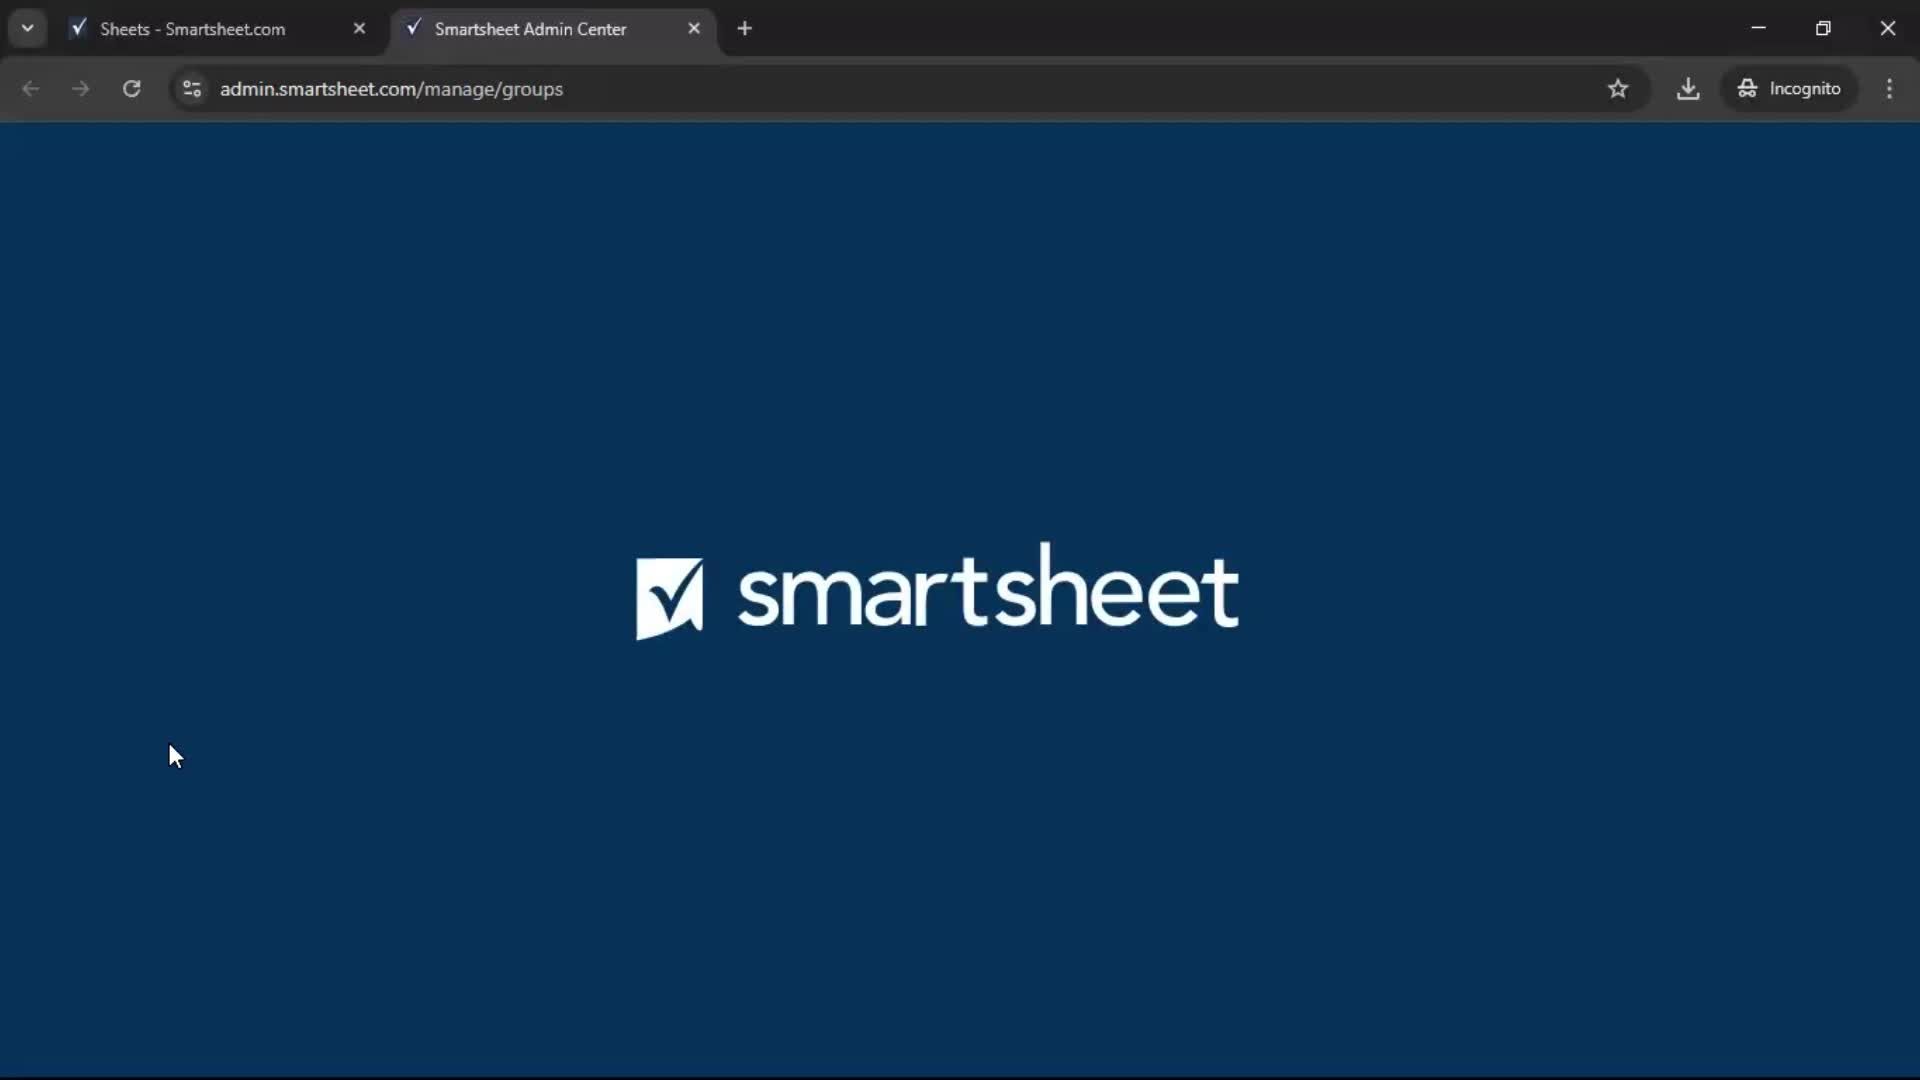Switch to the Sheets - Smartsheet.com tab
The image size is (1920, 1080).
[x=193, y=29]
